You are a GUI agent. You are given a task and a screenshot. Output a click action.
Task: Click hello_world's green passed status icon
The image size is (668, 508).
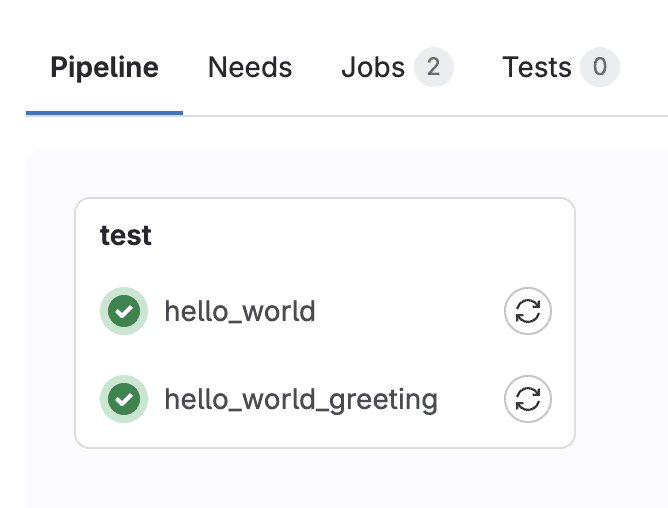124,311
